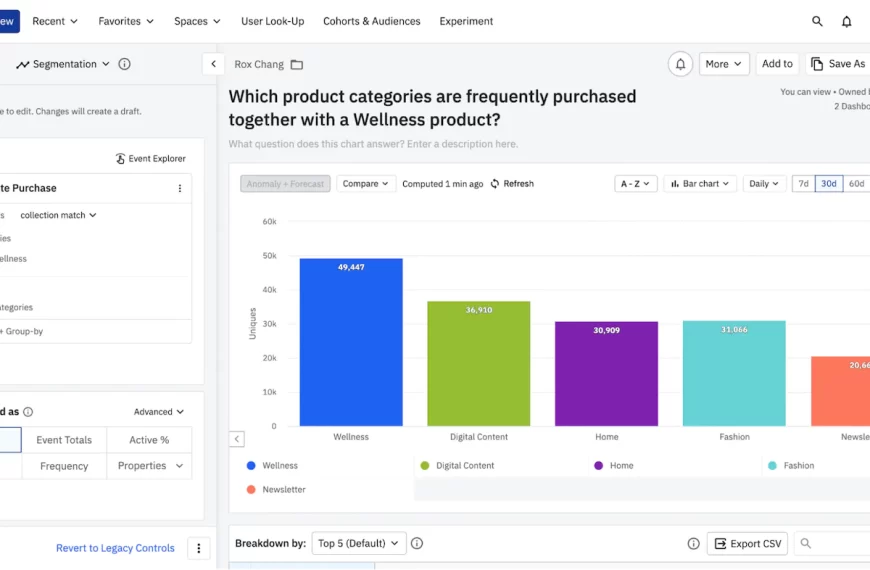Select the 60d date range
Viewport: 870px width, 570px height.
(x=856, y=184)
